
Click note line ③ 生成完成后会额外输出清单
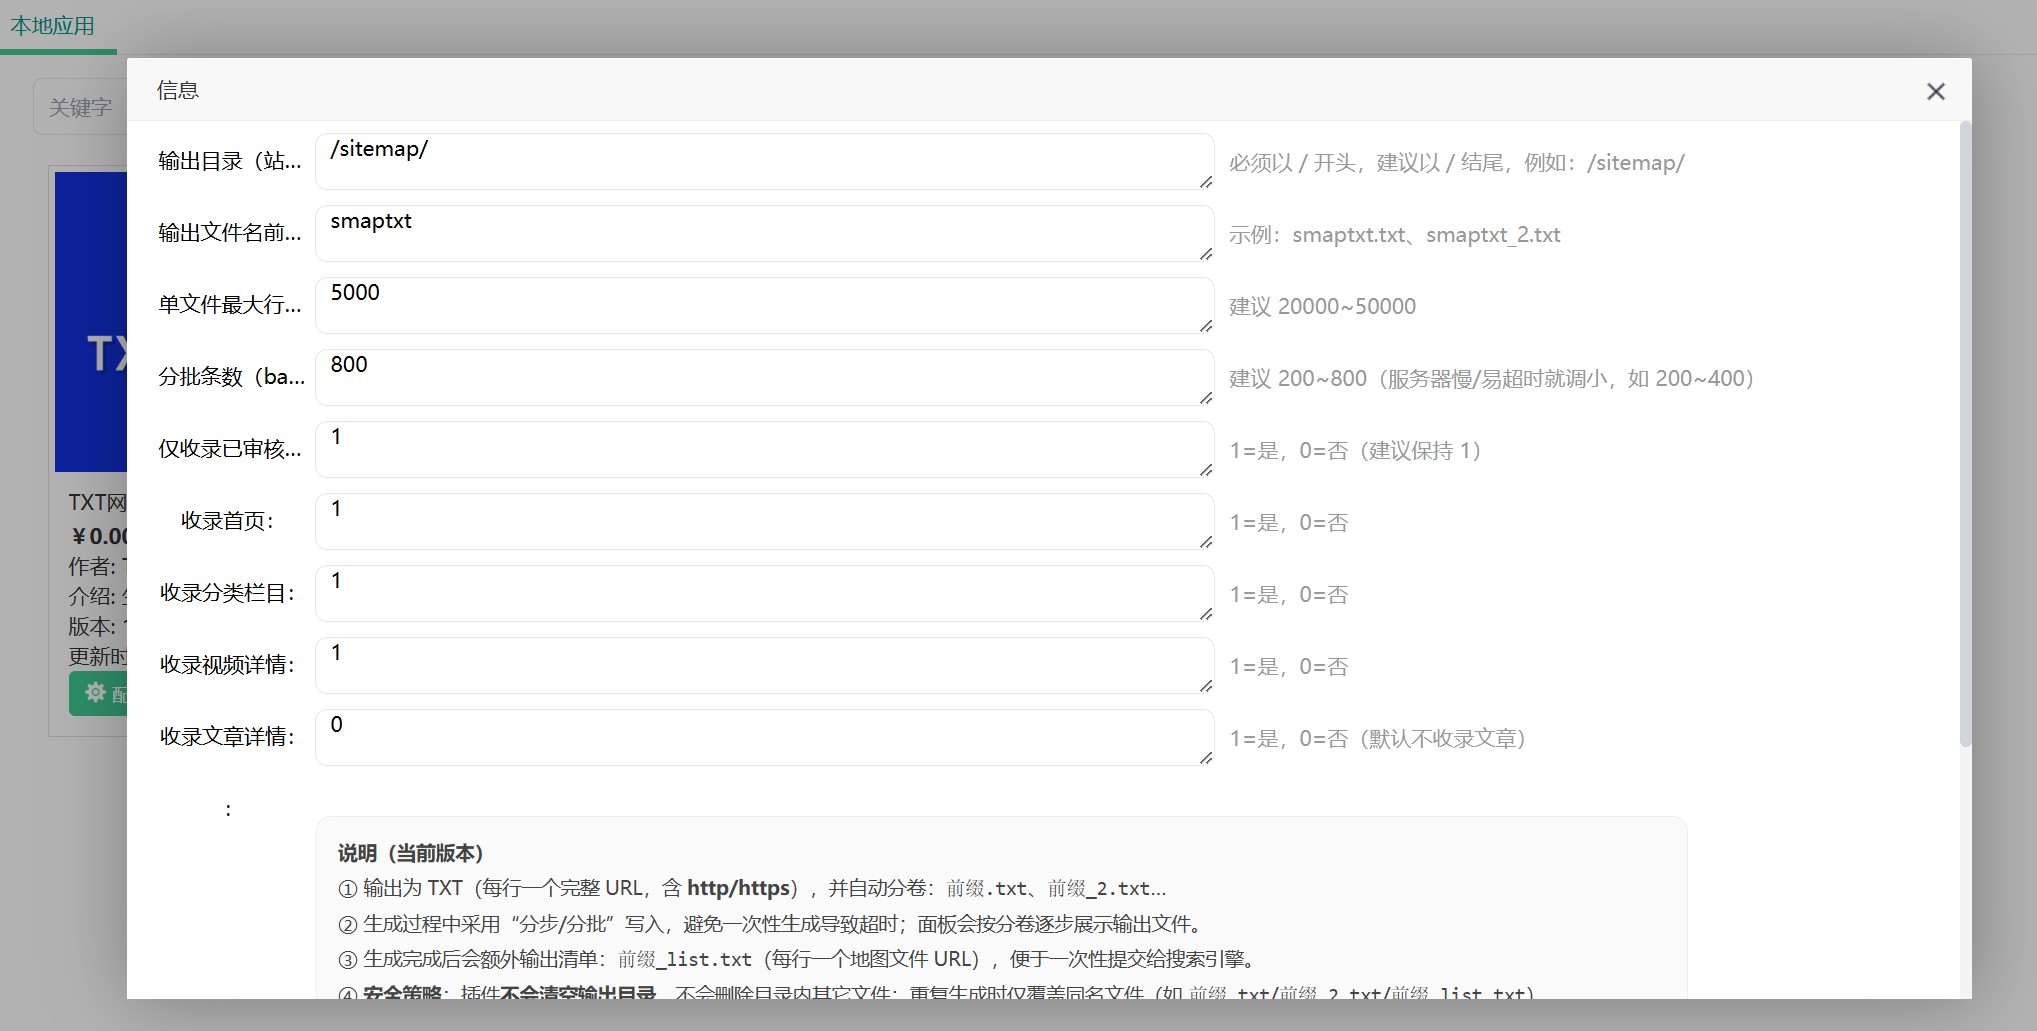click(x=798, y=959)
